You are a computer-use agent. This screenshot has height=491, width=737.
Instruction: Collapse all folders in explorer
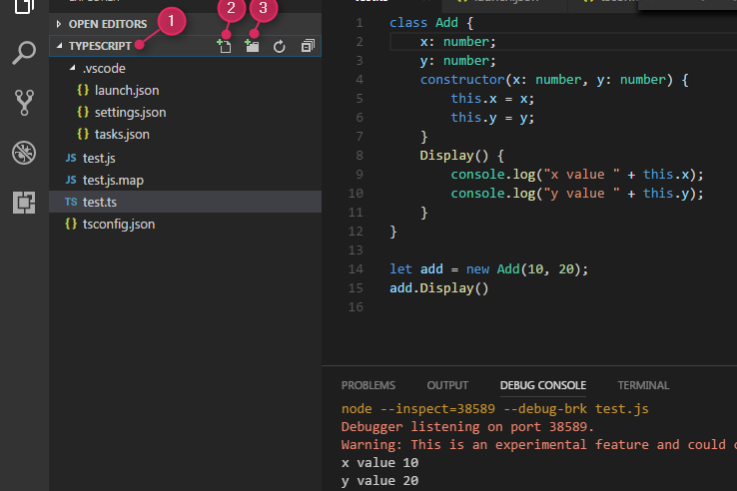click(307, 46)
